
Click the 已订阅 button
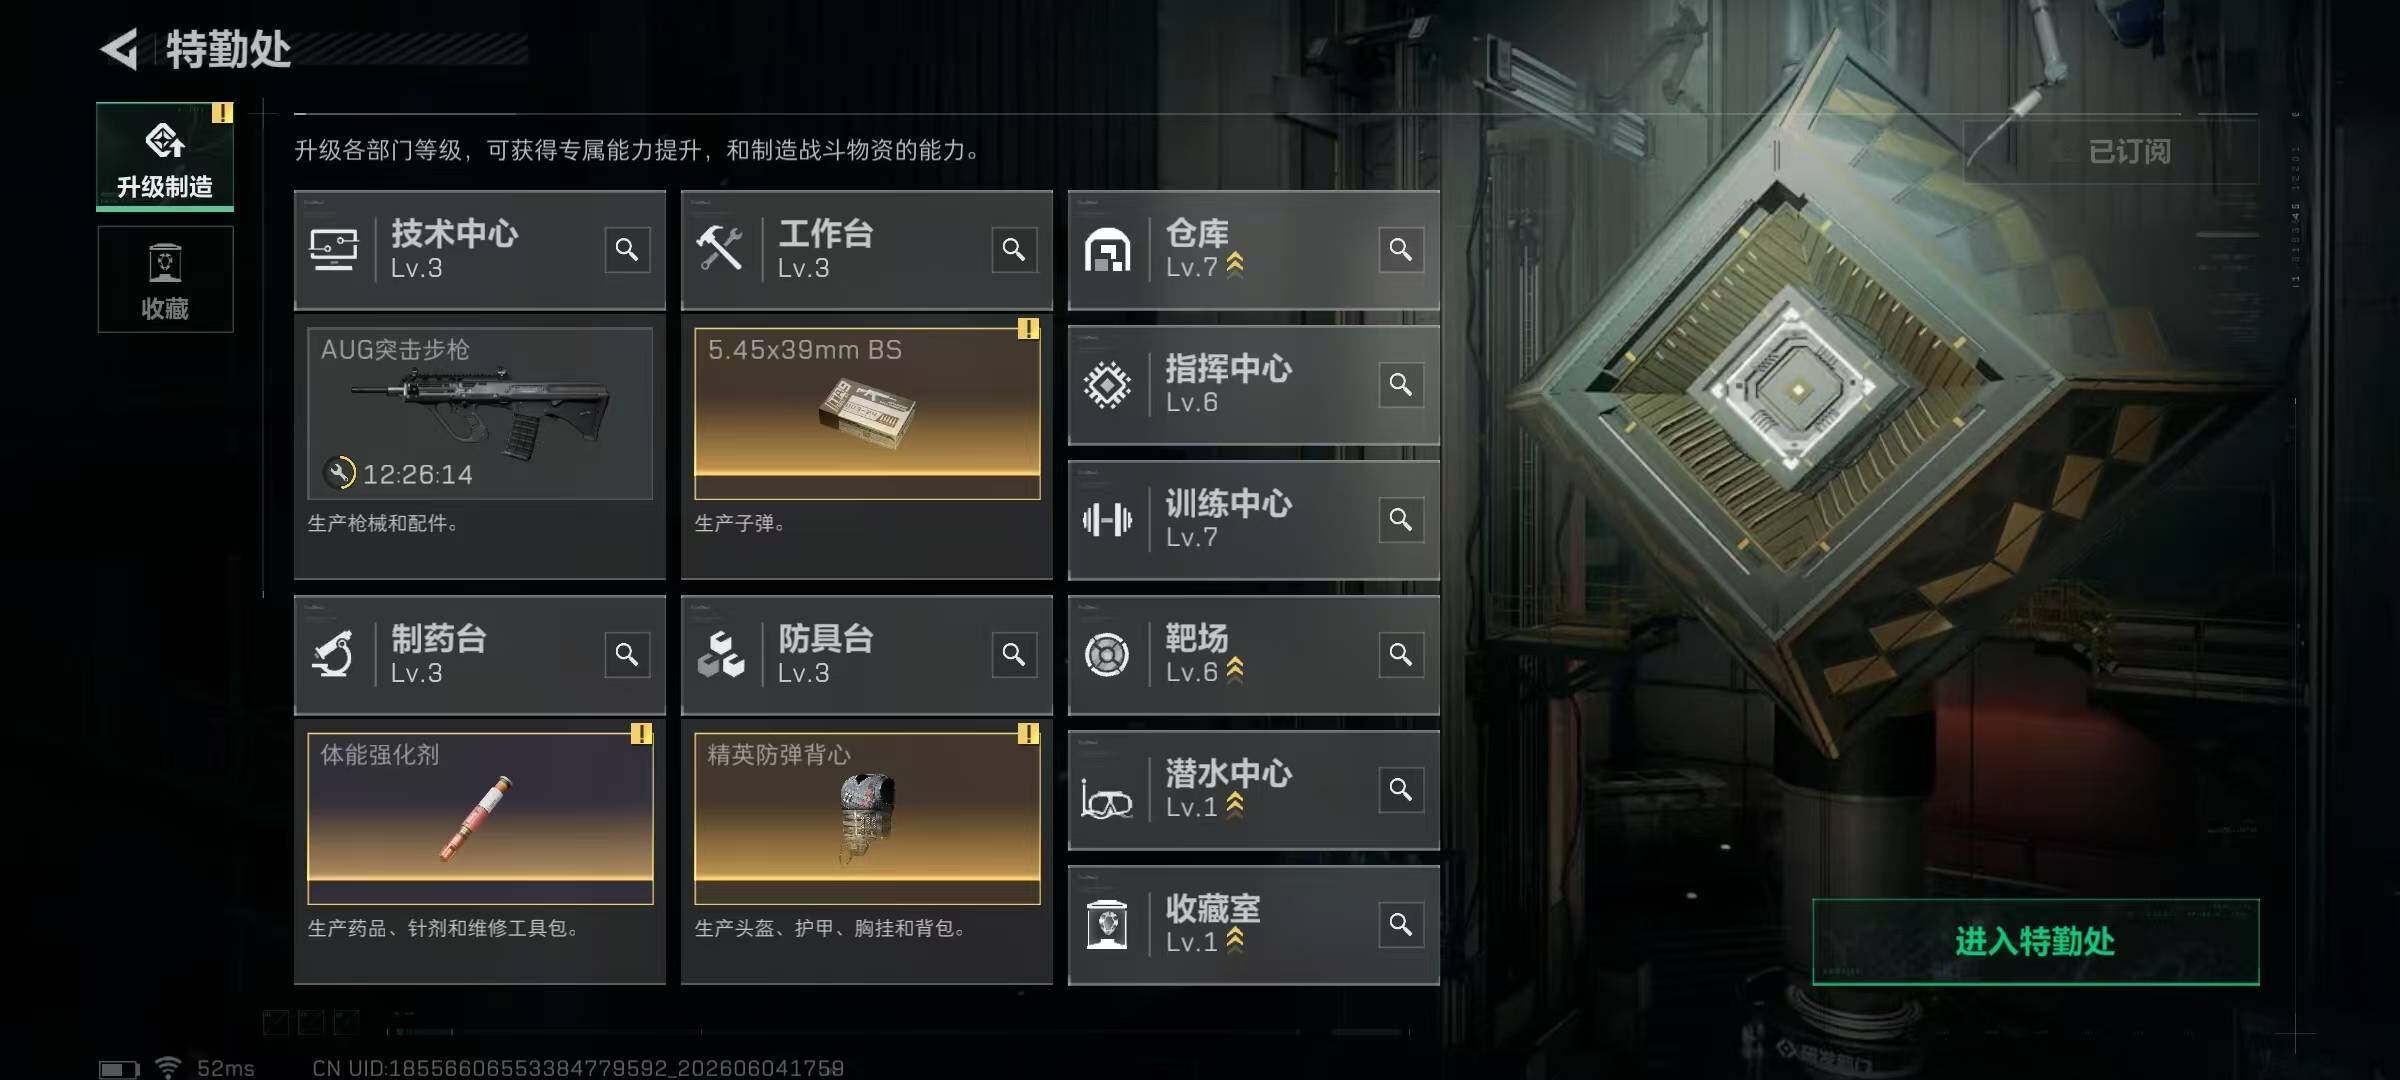pyautogui.click(x=2111, y=152)
